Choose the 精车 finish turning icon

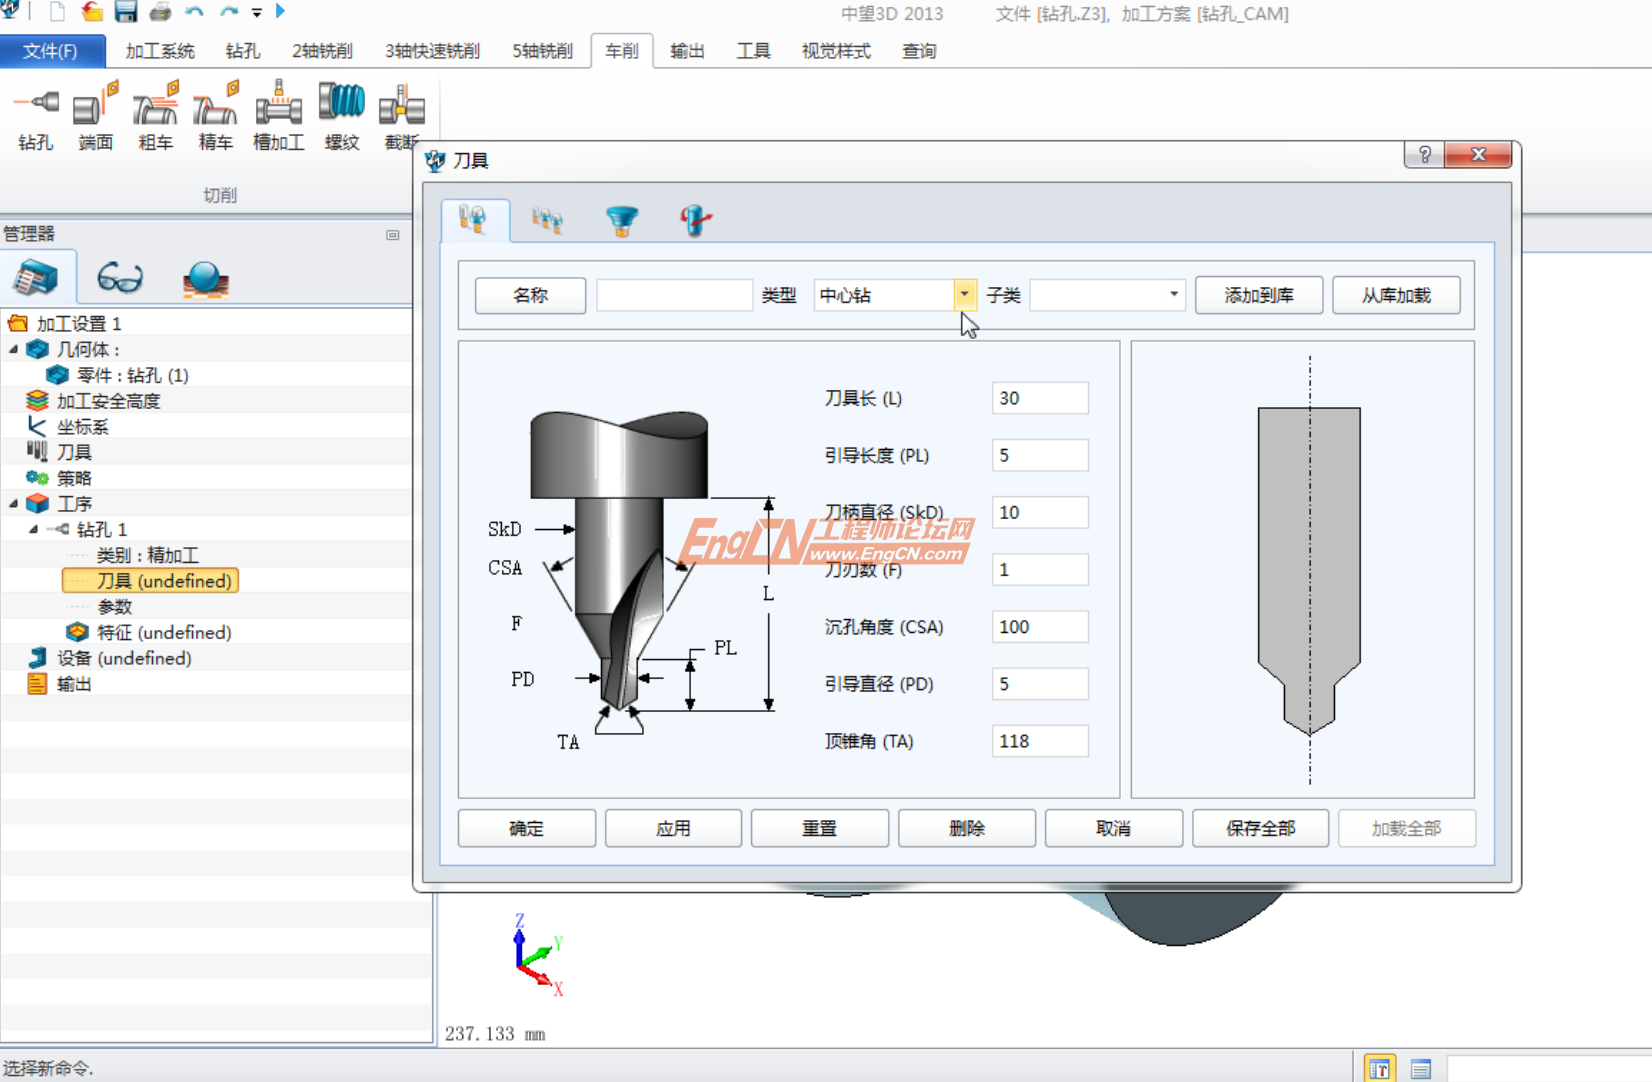[215, 115]
